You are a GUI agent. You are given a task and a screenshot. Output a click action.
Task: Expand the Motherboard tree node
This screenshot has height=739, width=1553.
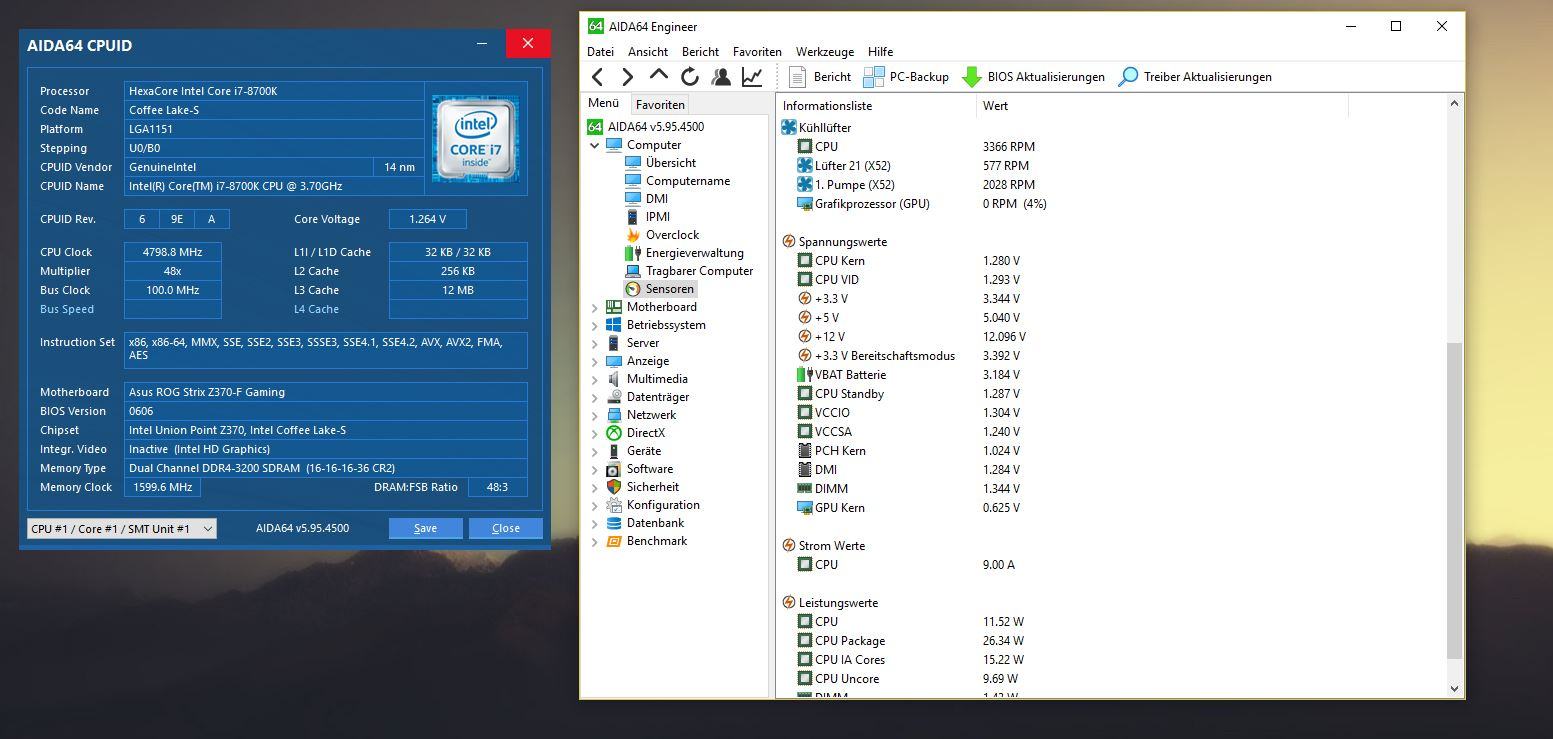pyautogui.click(x=595, y=308)
